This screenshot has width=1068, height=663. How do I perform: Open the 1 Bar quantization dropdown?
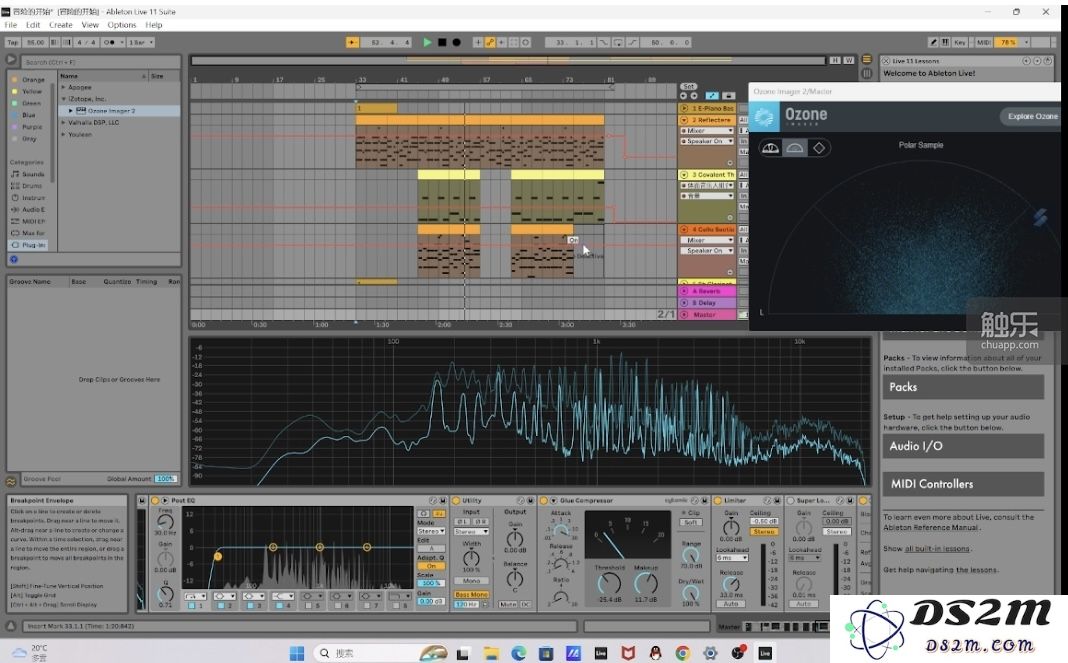click(x=141, y=42)
